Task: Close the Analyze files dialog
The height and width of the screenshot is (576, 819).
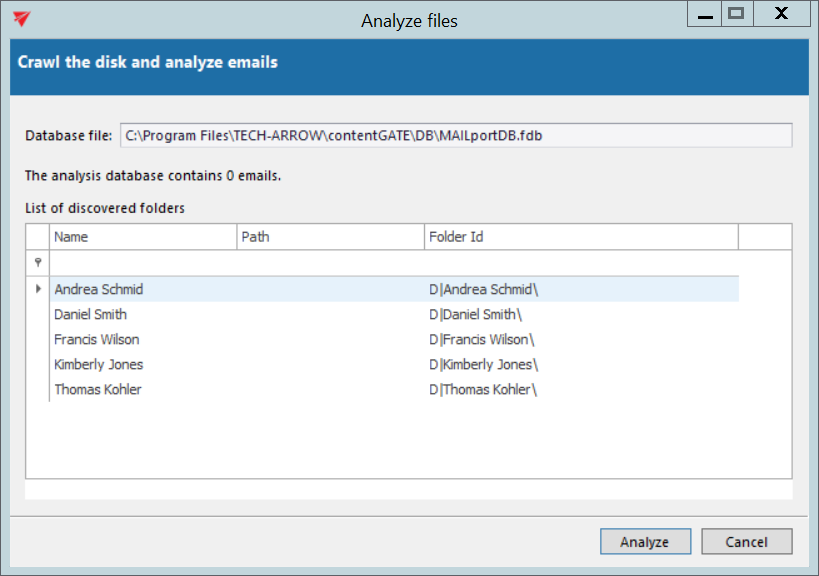Action: coord(783,15)
